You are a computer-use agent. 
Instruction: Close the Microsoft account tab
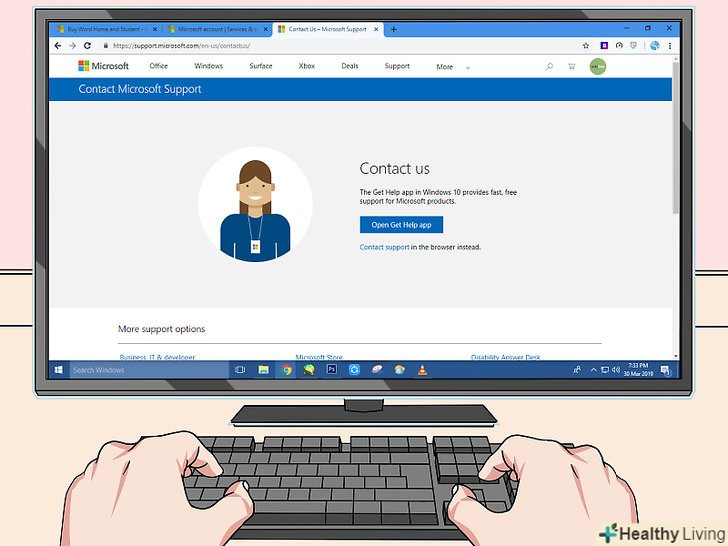(x=266, y=29)
